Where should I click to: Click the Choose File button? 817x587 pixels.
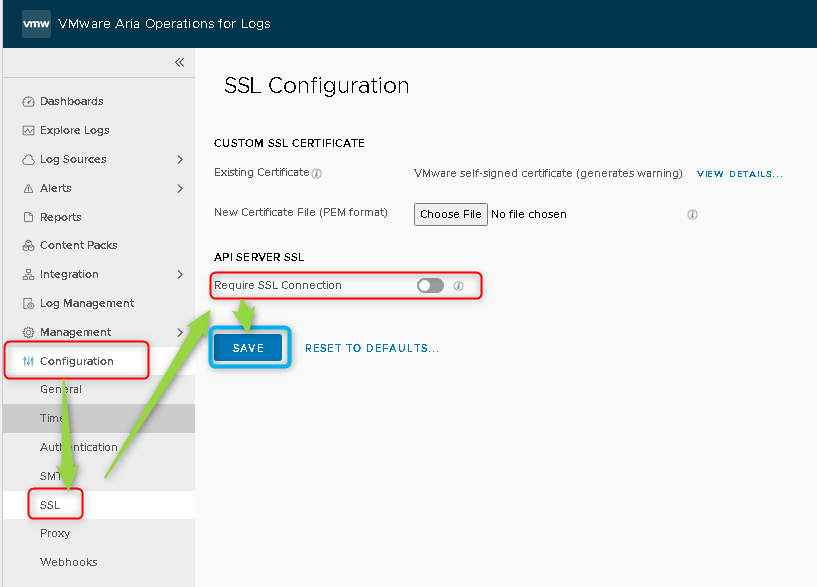(451, 214)
